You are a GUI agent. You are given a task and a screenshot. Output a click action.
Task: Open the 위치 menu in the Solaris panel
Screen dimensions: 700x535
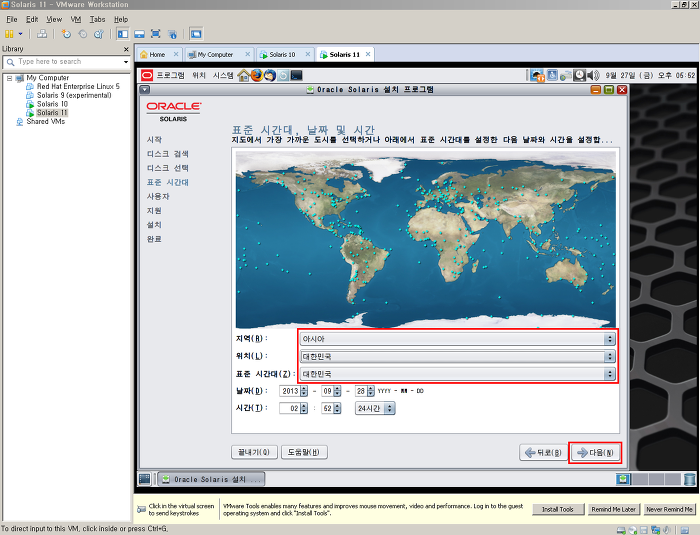click(x=199, y=75)
